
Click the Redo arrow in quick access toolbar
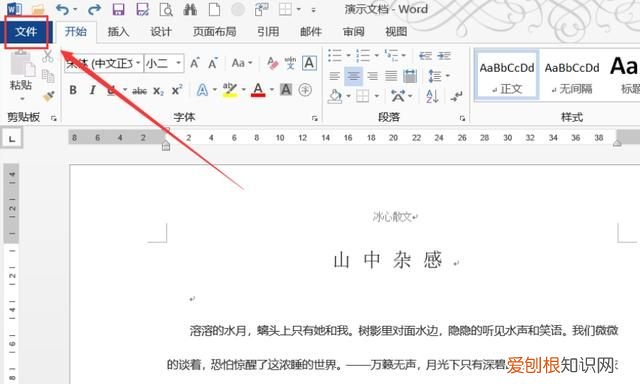pos(94,9)
